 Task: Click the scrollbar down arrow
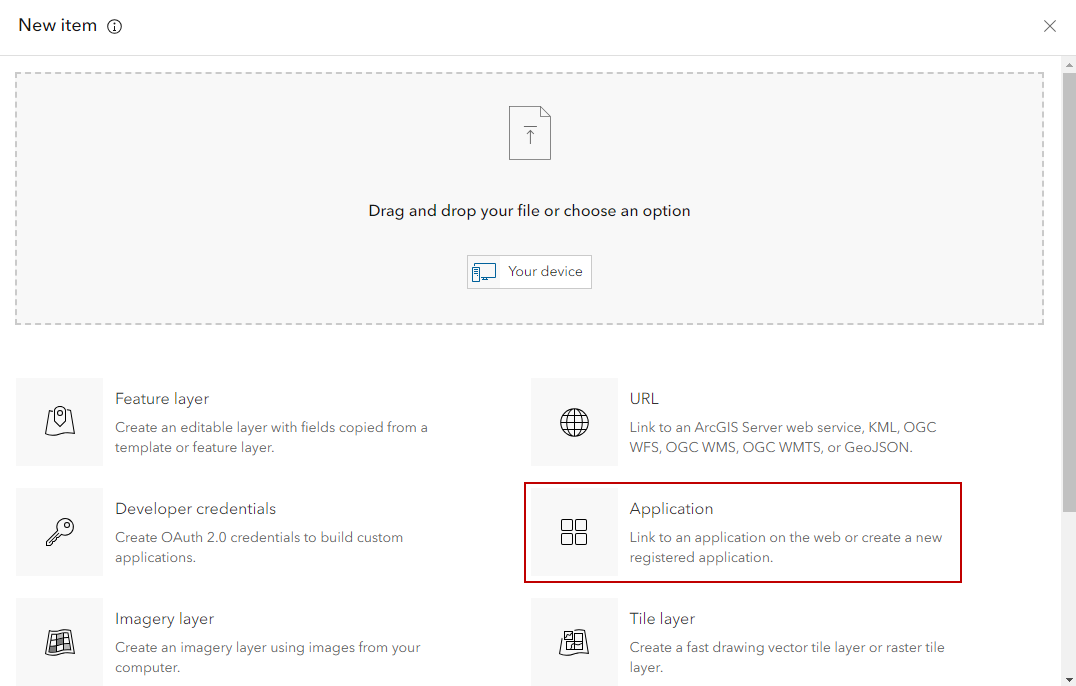pos(1068,679)
